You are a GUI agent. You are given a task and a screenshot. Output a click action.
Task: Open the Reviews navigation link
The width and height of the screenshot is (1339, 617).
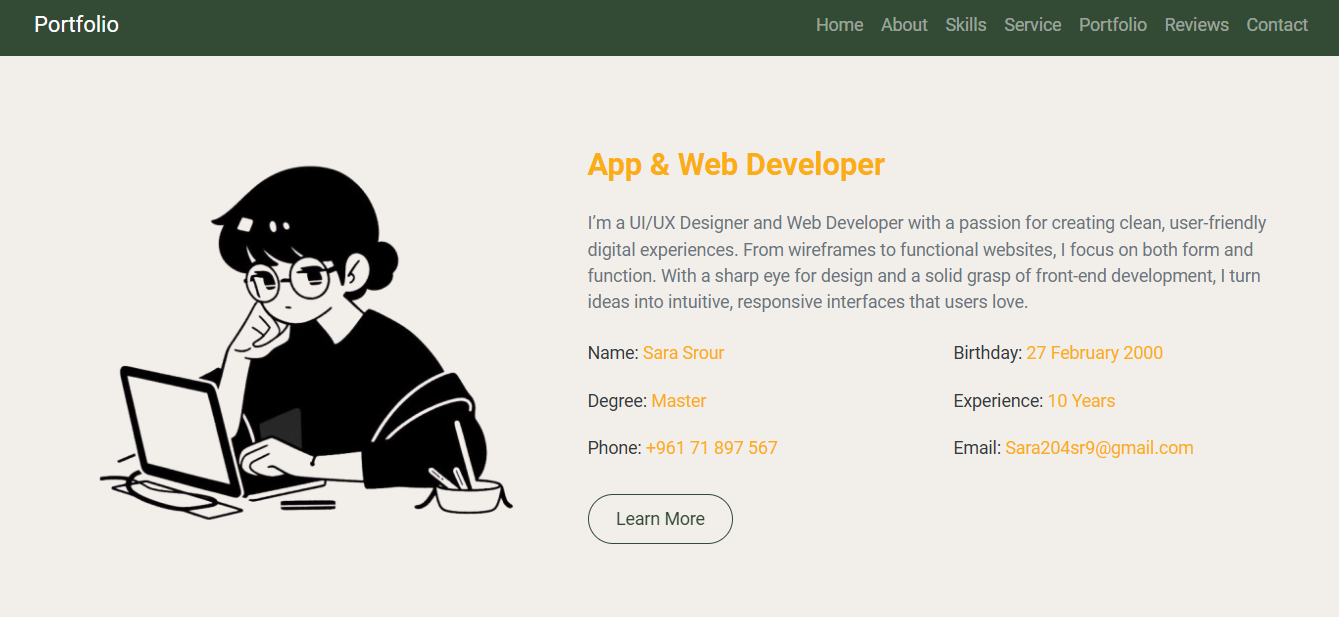(1196, 25)
